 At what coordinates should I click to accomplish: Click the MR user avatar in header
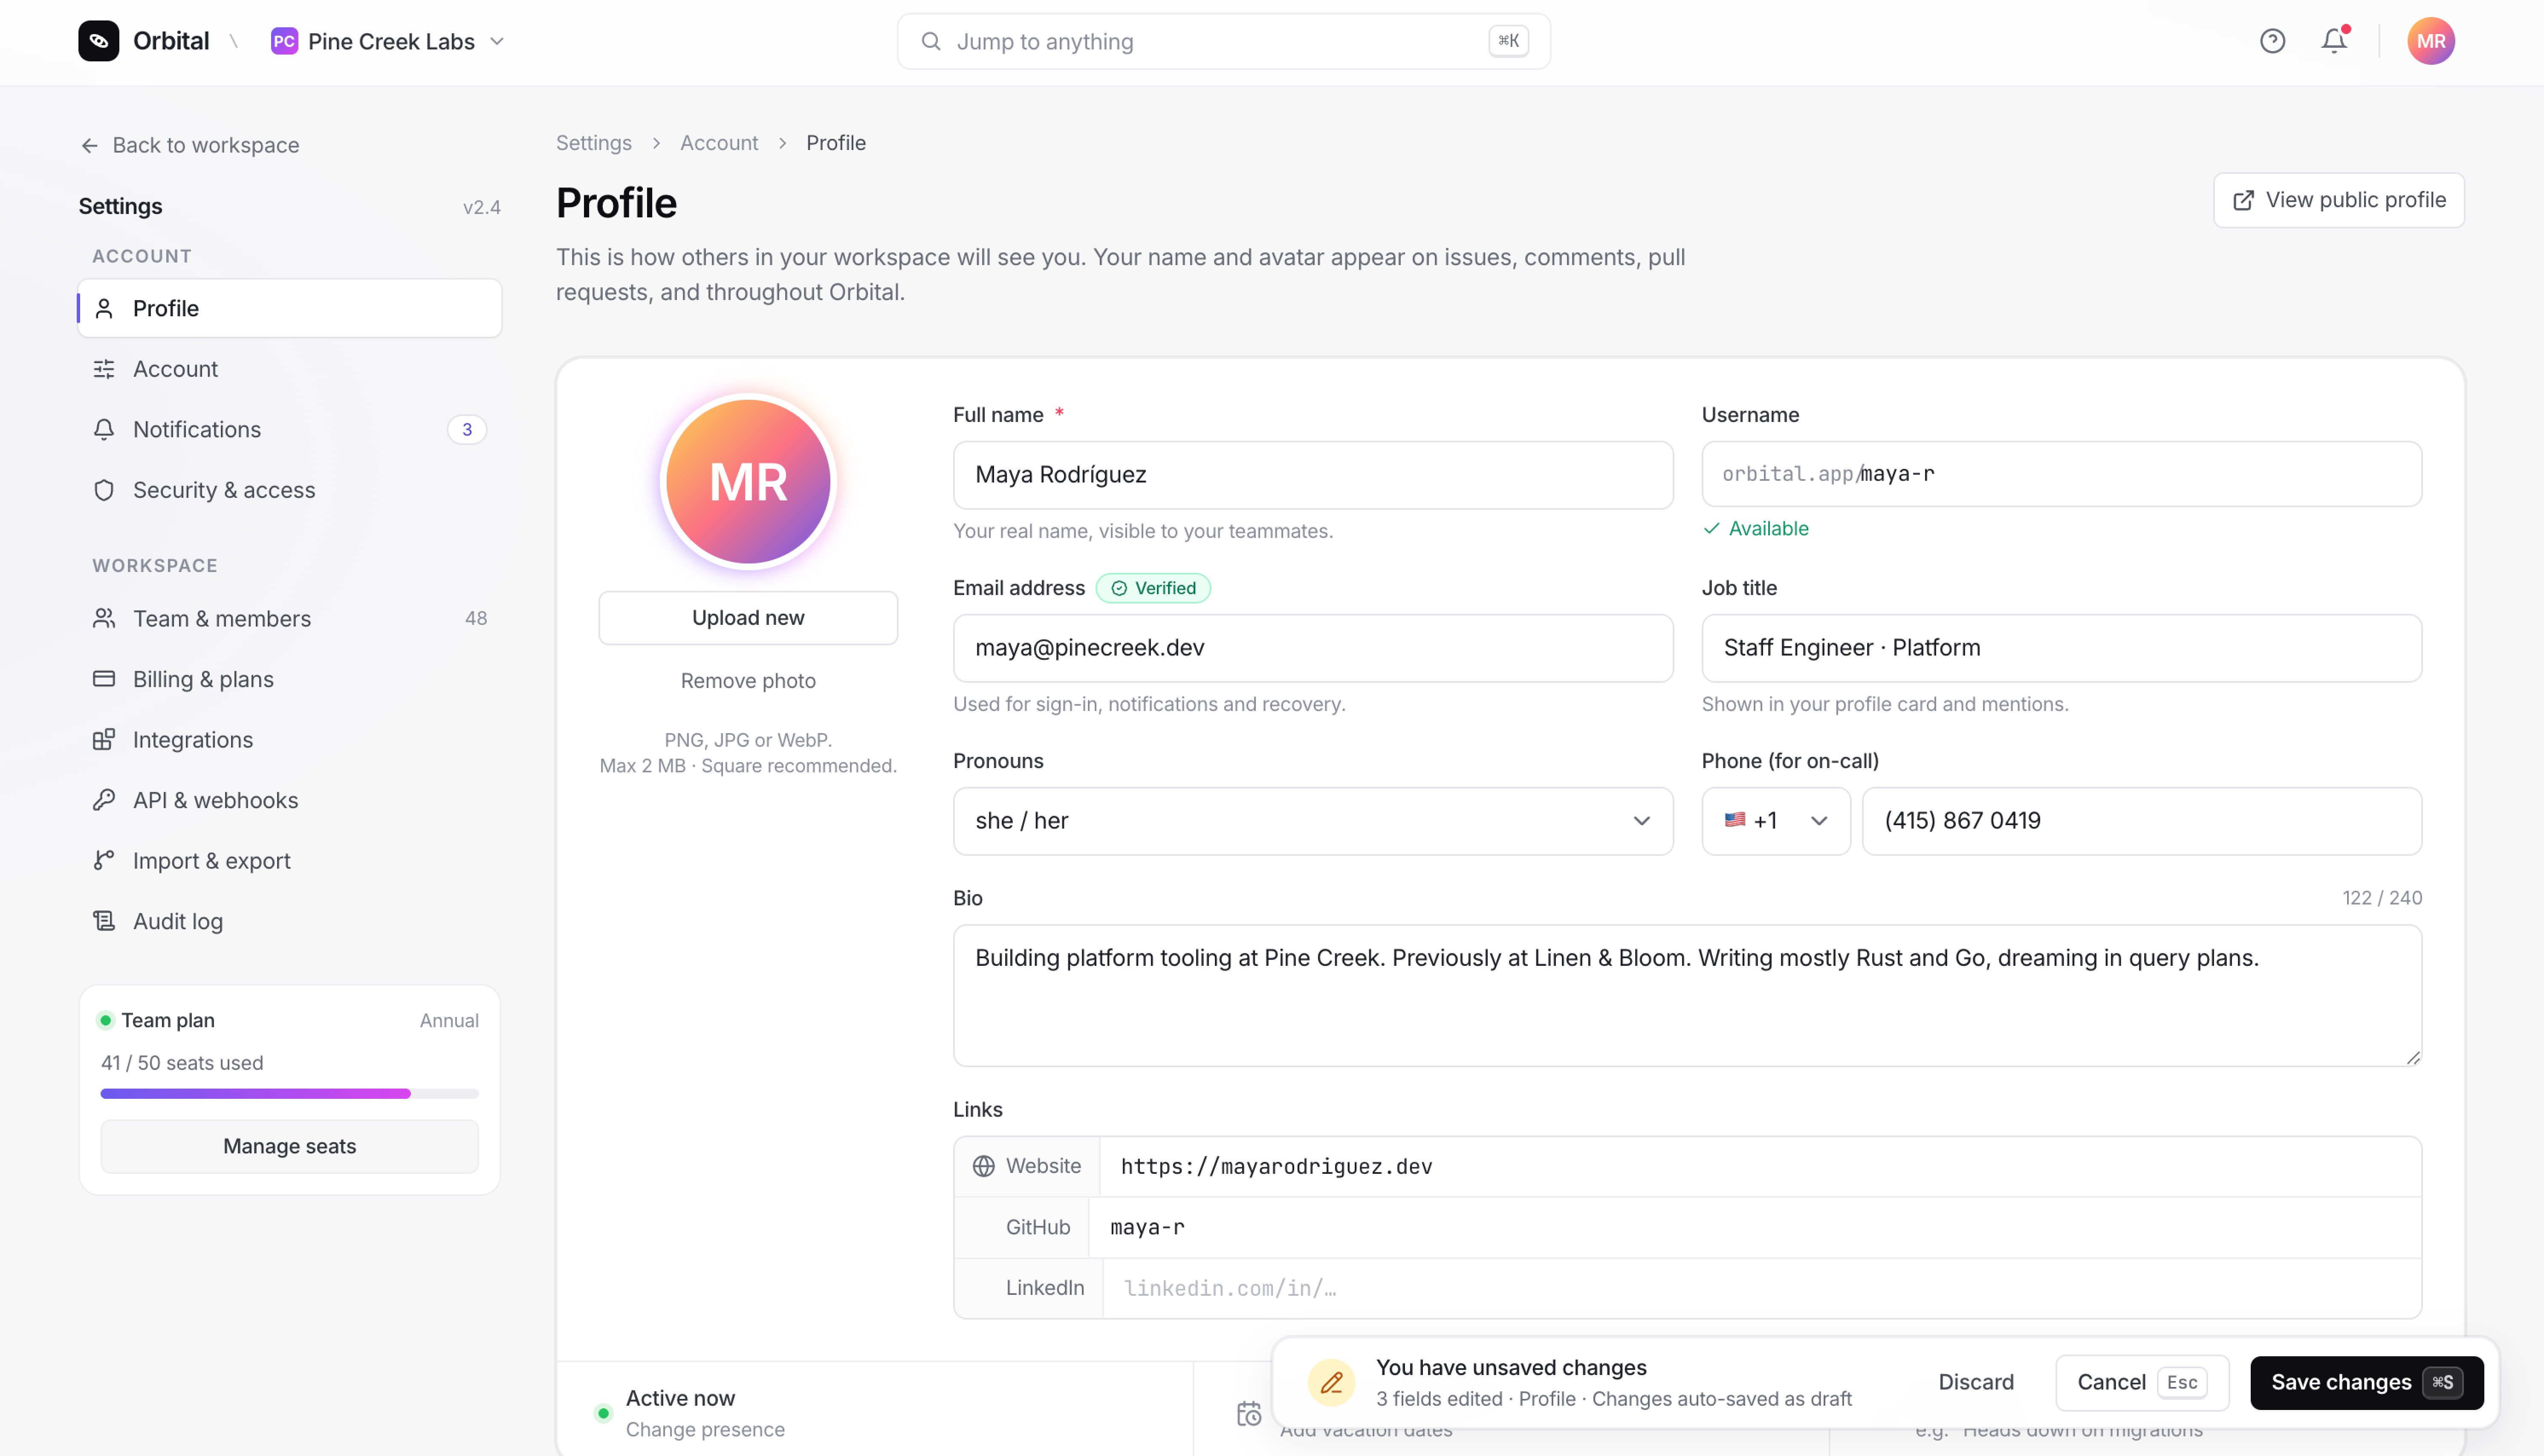coord(2430,41)
